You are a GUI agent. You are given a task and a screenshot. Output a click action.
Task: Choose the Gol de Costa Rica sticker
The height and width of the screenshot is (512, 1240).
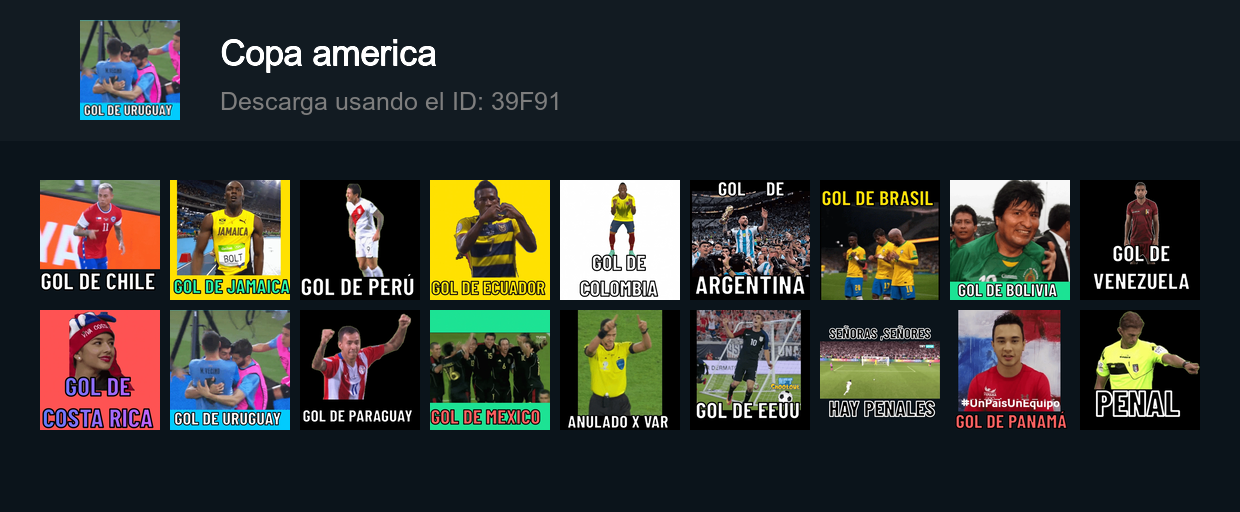click(100, 370)
